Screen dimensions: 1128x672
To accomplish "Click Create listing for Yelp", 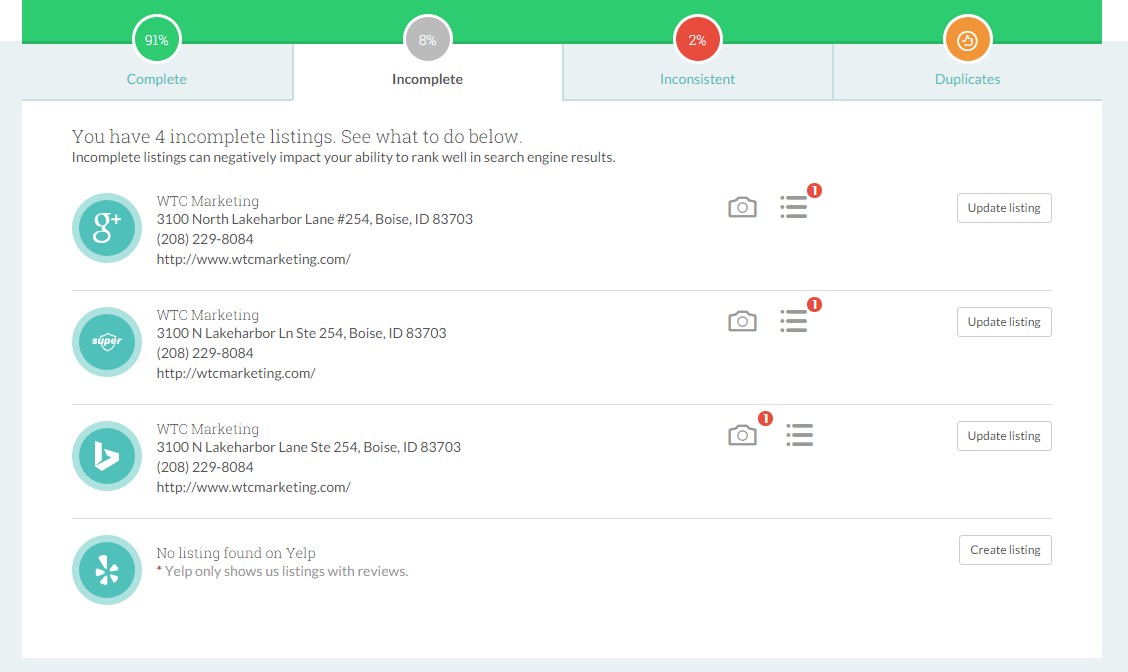I will 1005,549.
